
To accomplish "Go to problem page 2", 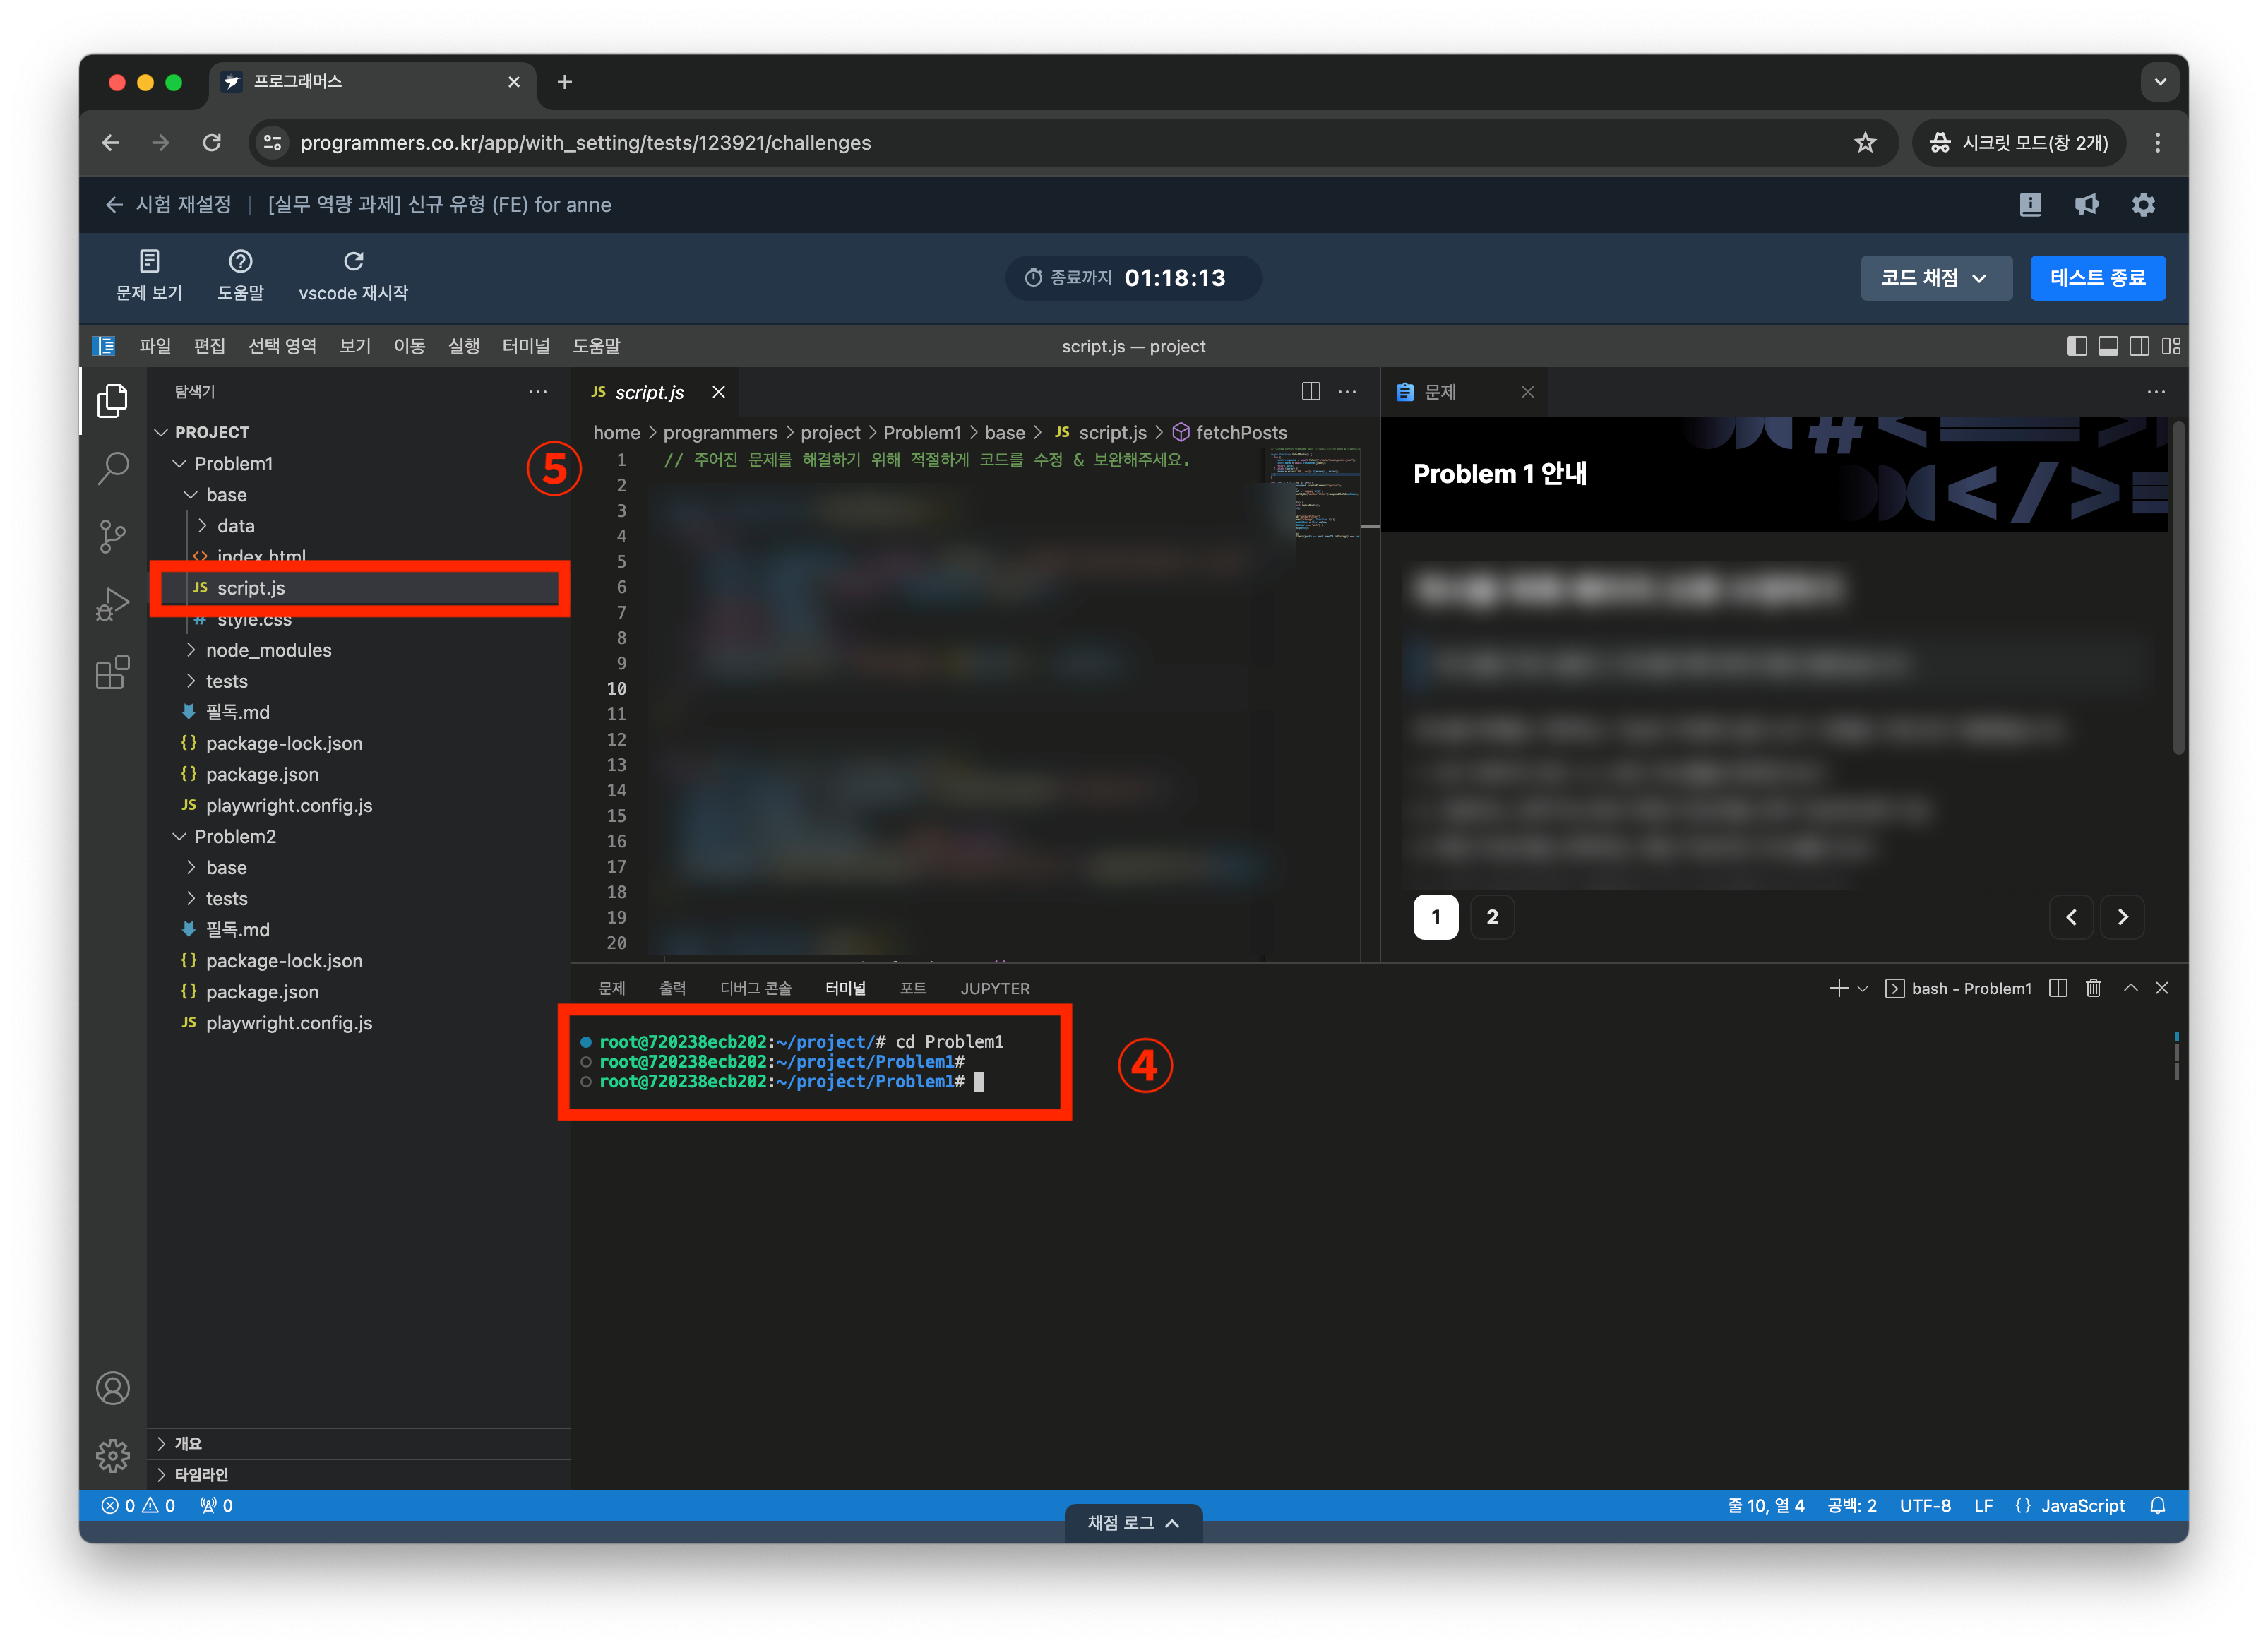I will tap(1491, 917).
